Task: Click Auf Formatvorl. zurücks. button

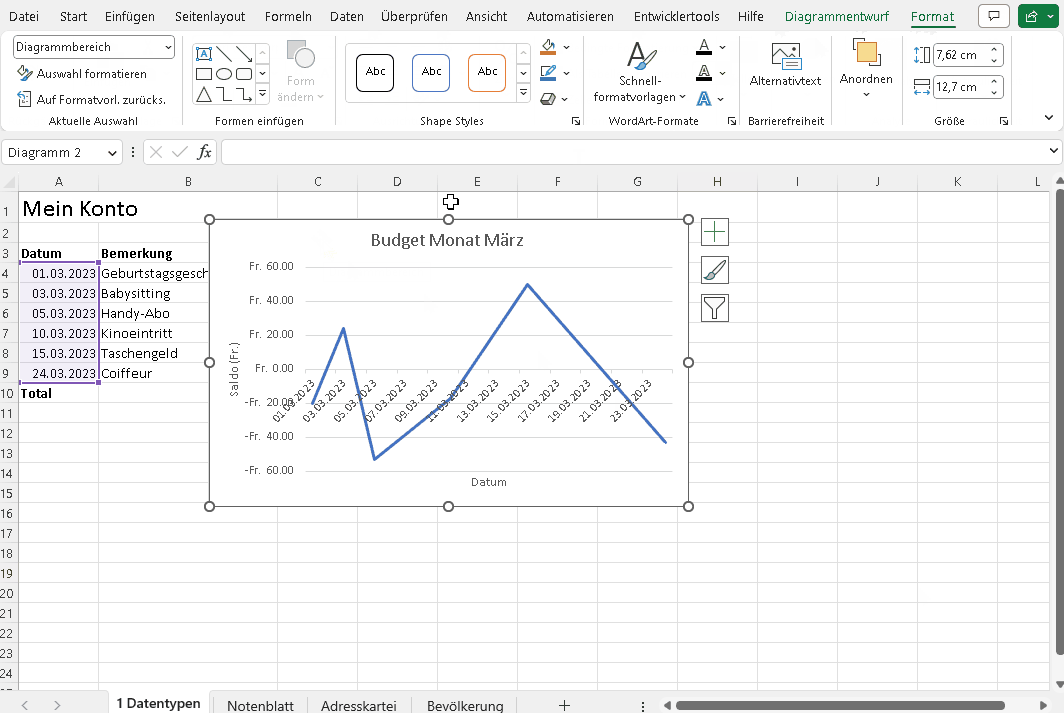Action: (x=91, y=100)
